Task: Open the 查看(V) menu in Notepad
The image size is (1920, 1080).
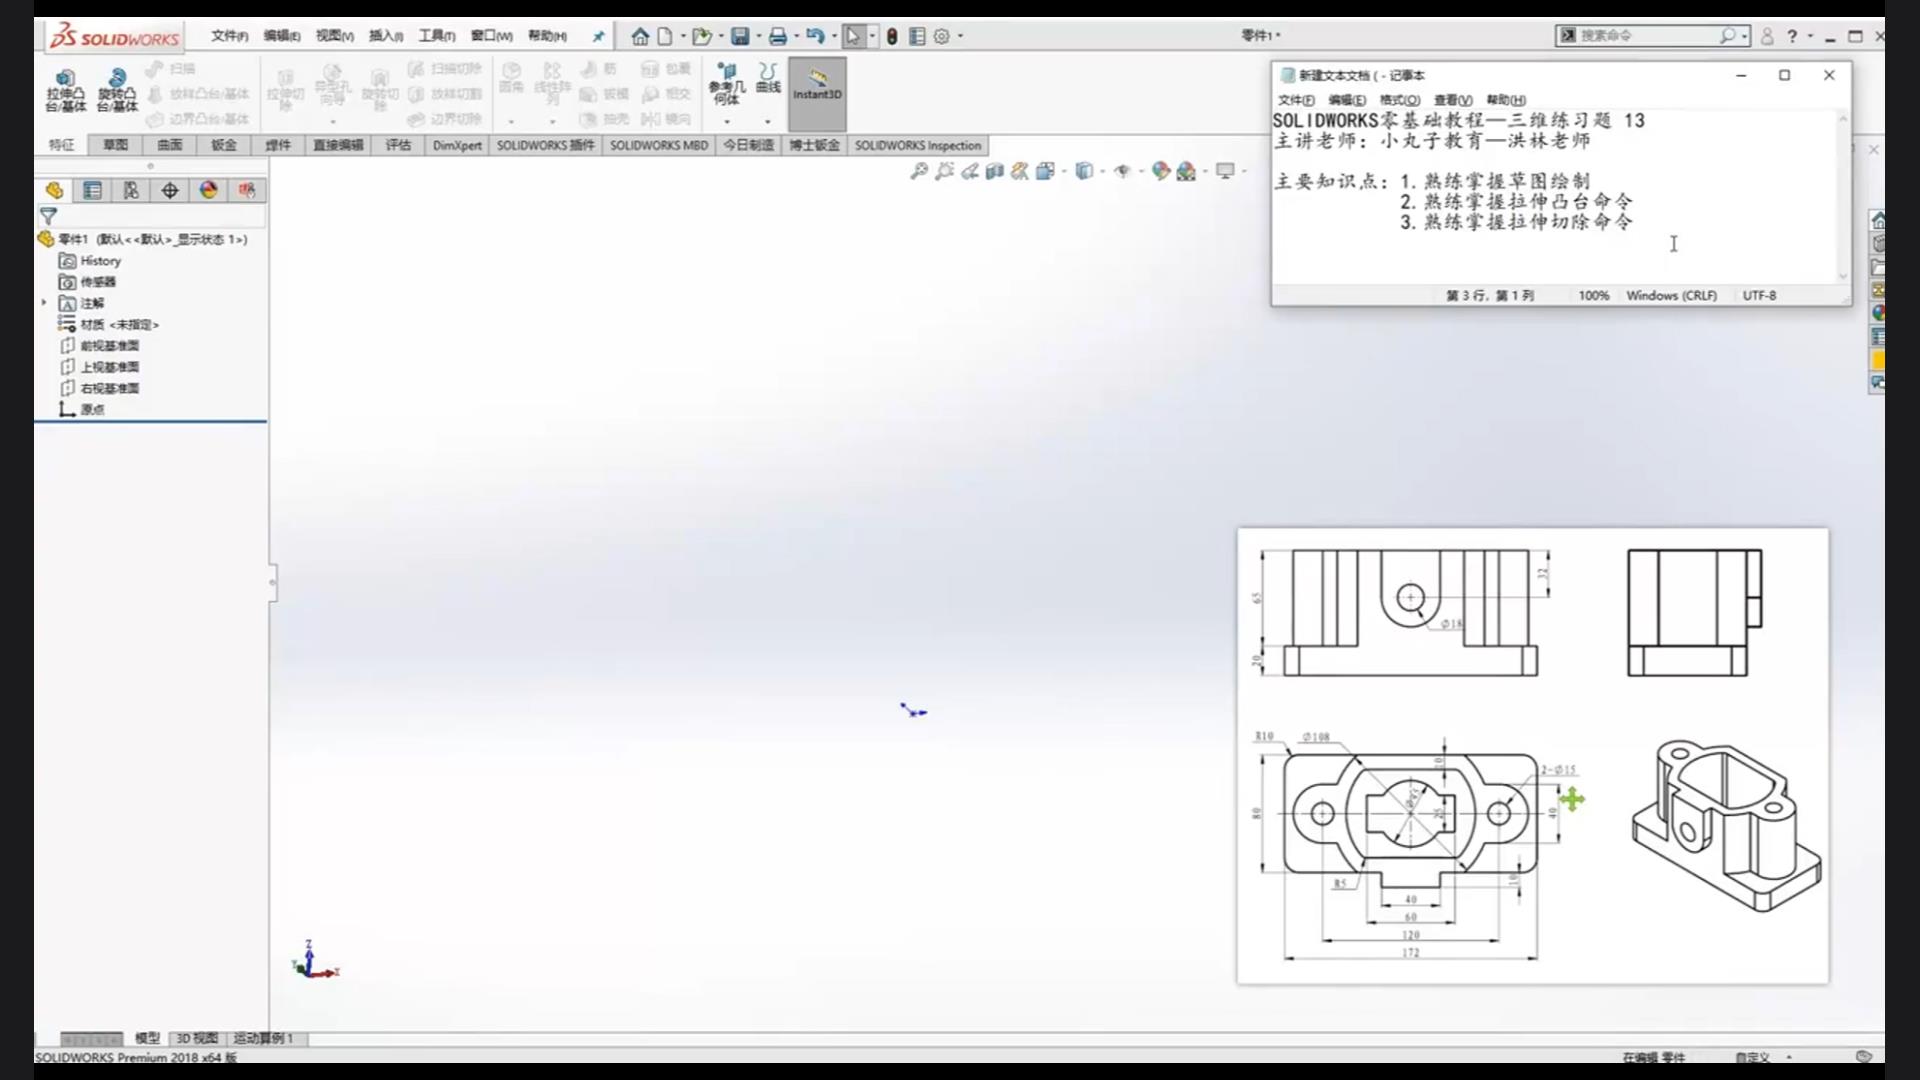Action: coord(1453,100)
